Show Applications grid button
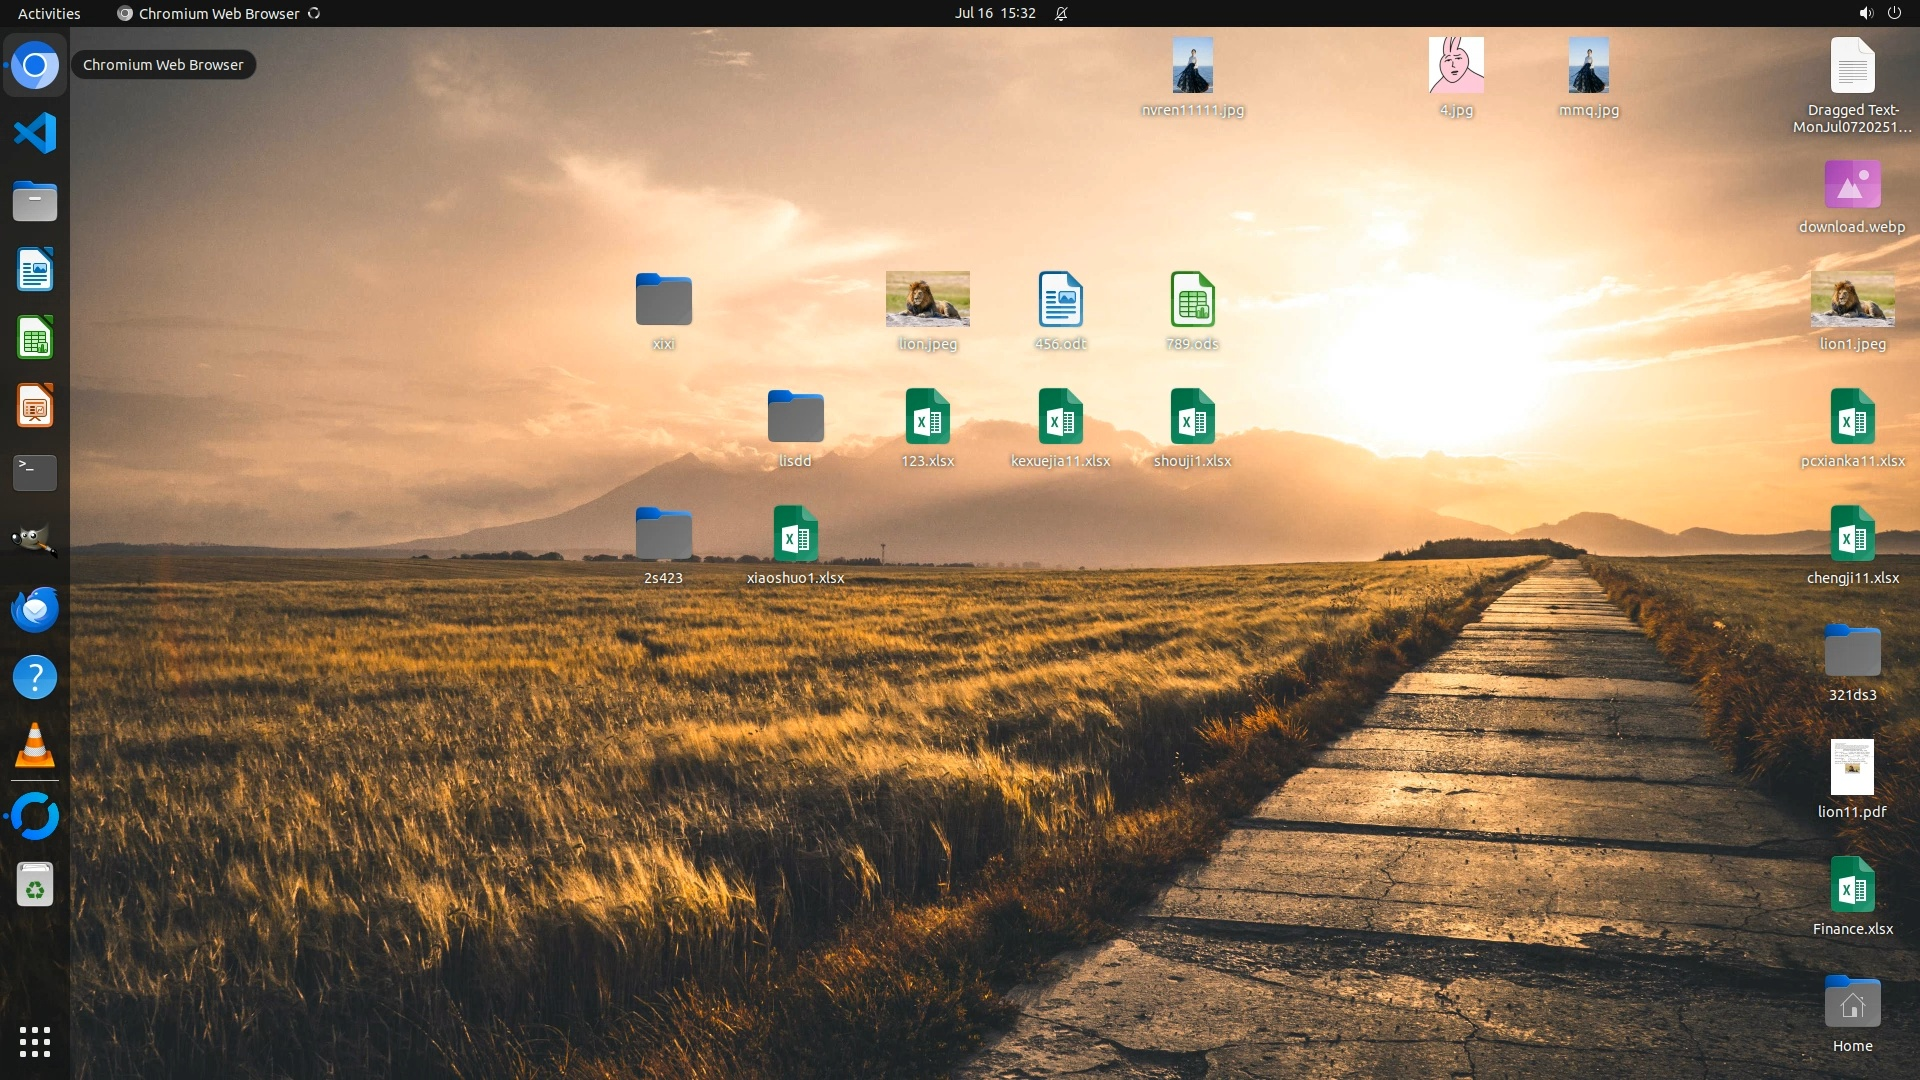 [35, 1042]
